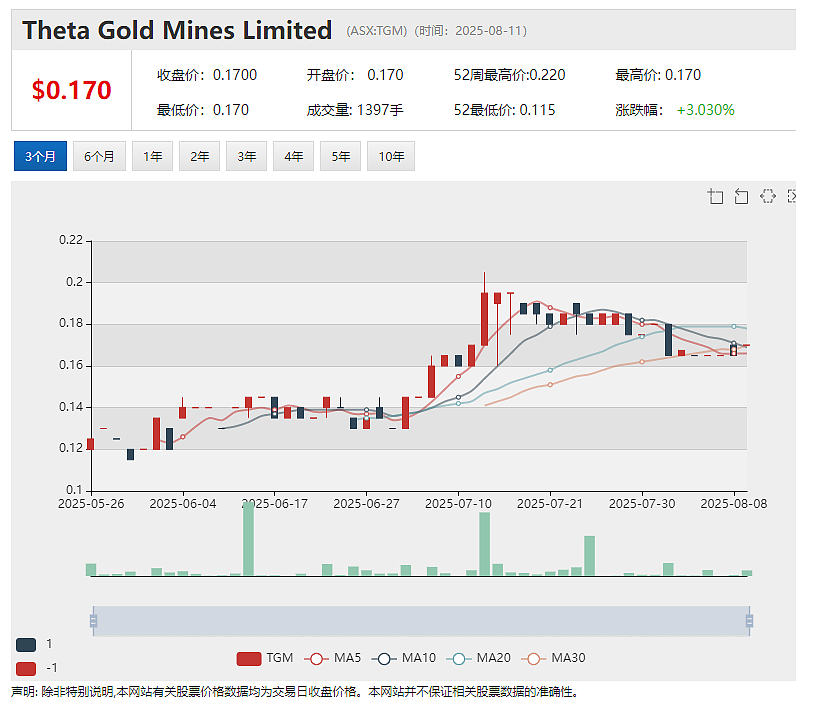This screenshot has height=709, width=813.
Task: Choose the 5年 time range
Action: pyautogui.click(x=341, y=156)
